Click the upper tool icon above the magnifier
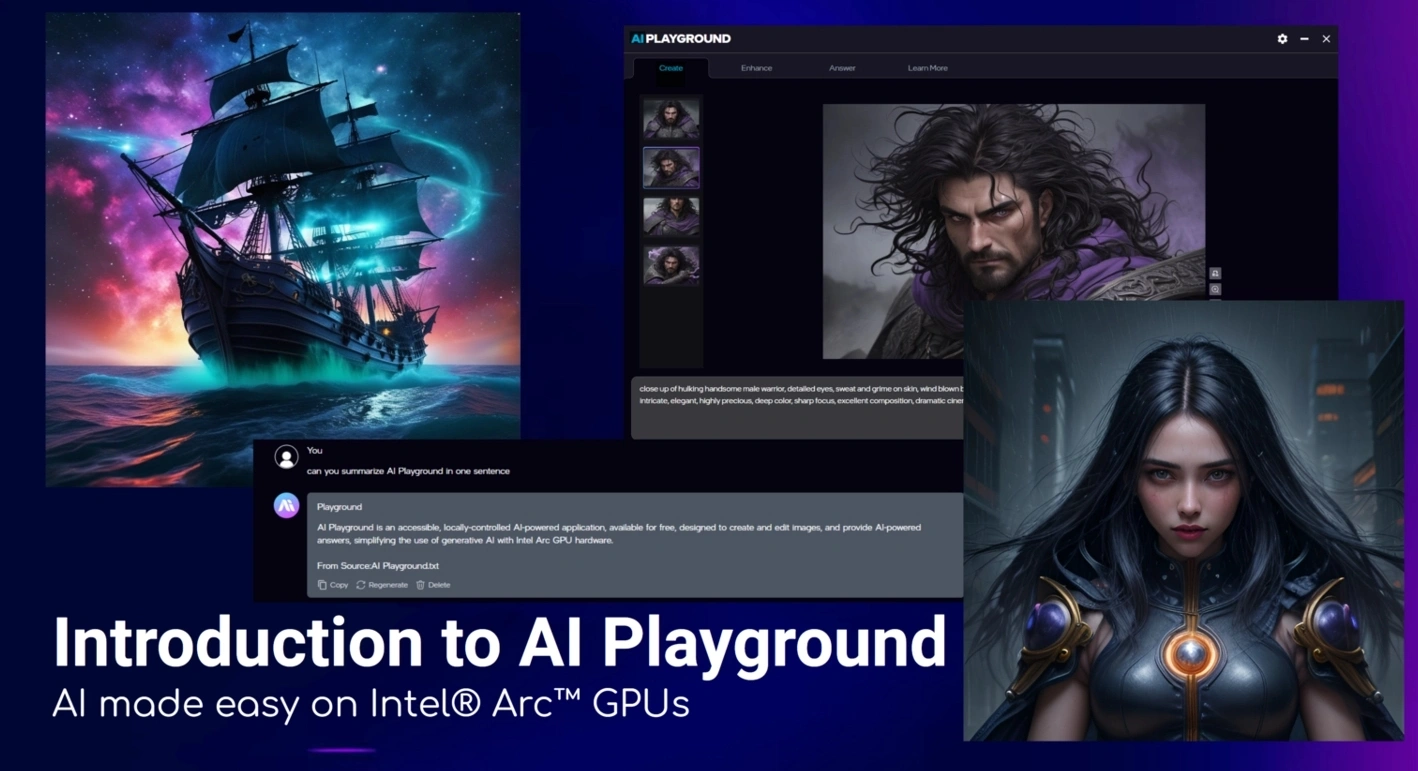 [1215, 273]
